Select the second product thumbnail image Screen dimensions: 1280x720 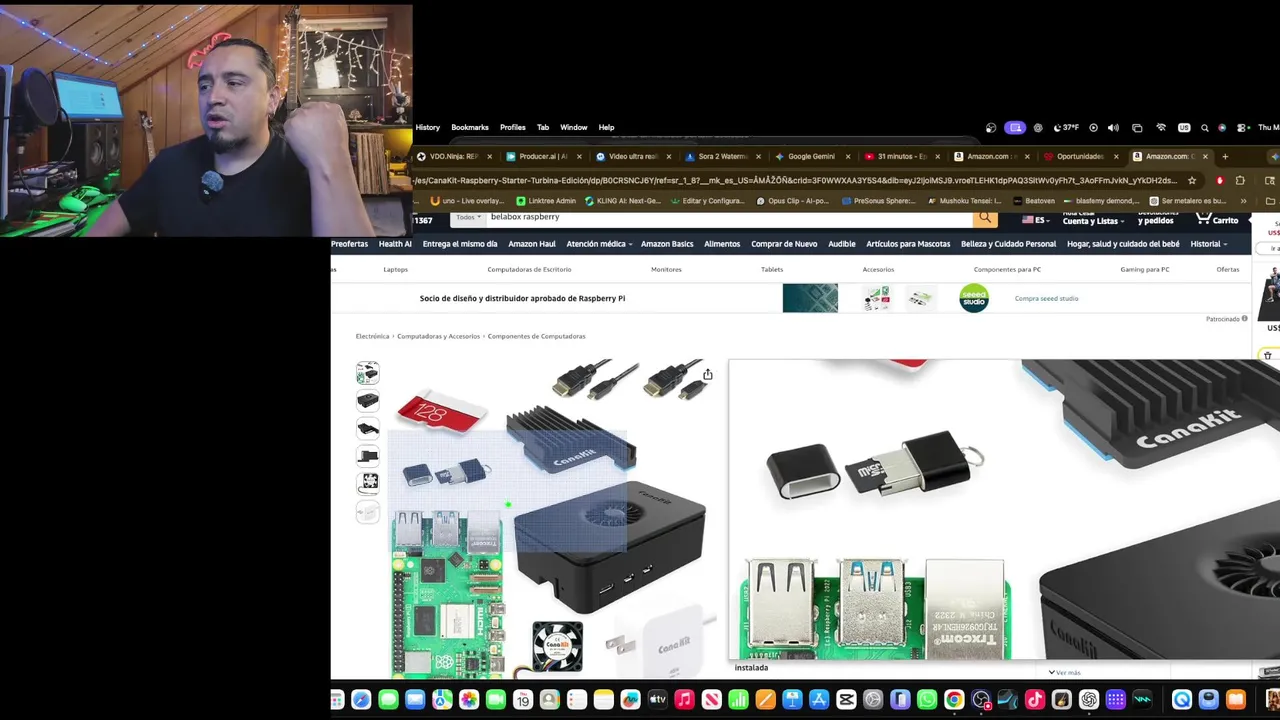coord(368,401)
